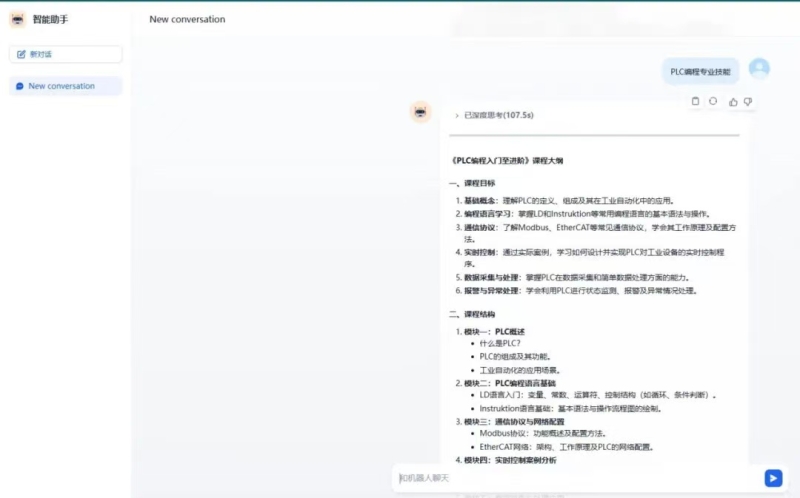800x498 pixels.
Task: Click the 《PLC编程入门至进阶》课程大纲 heading
Action: point(507,161)
